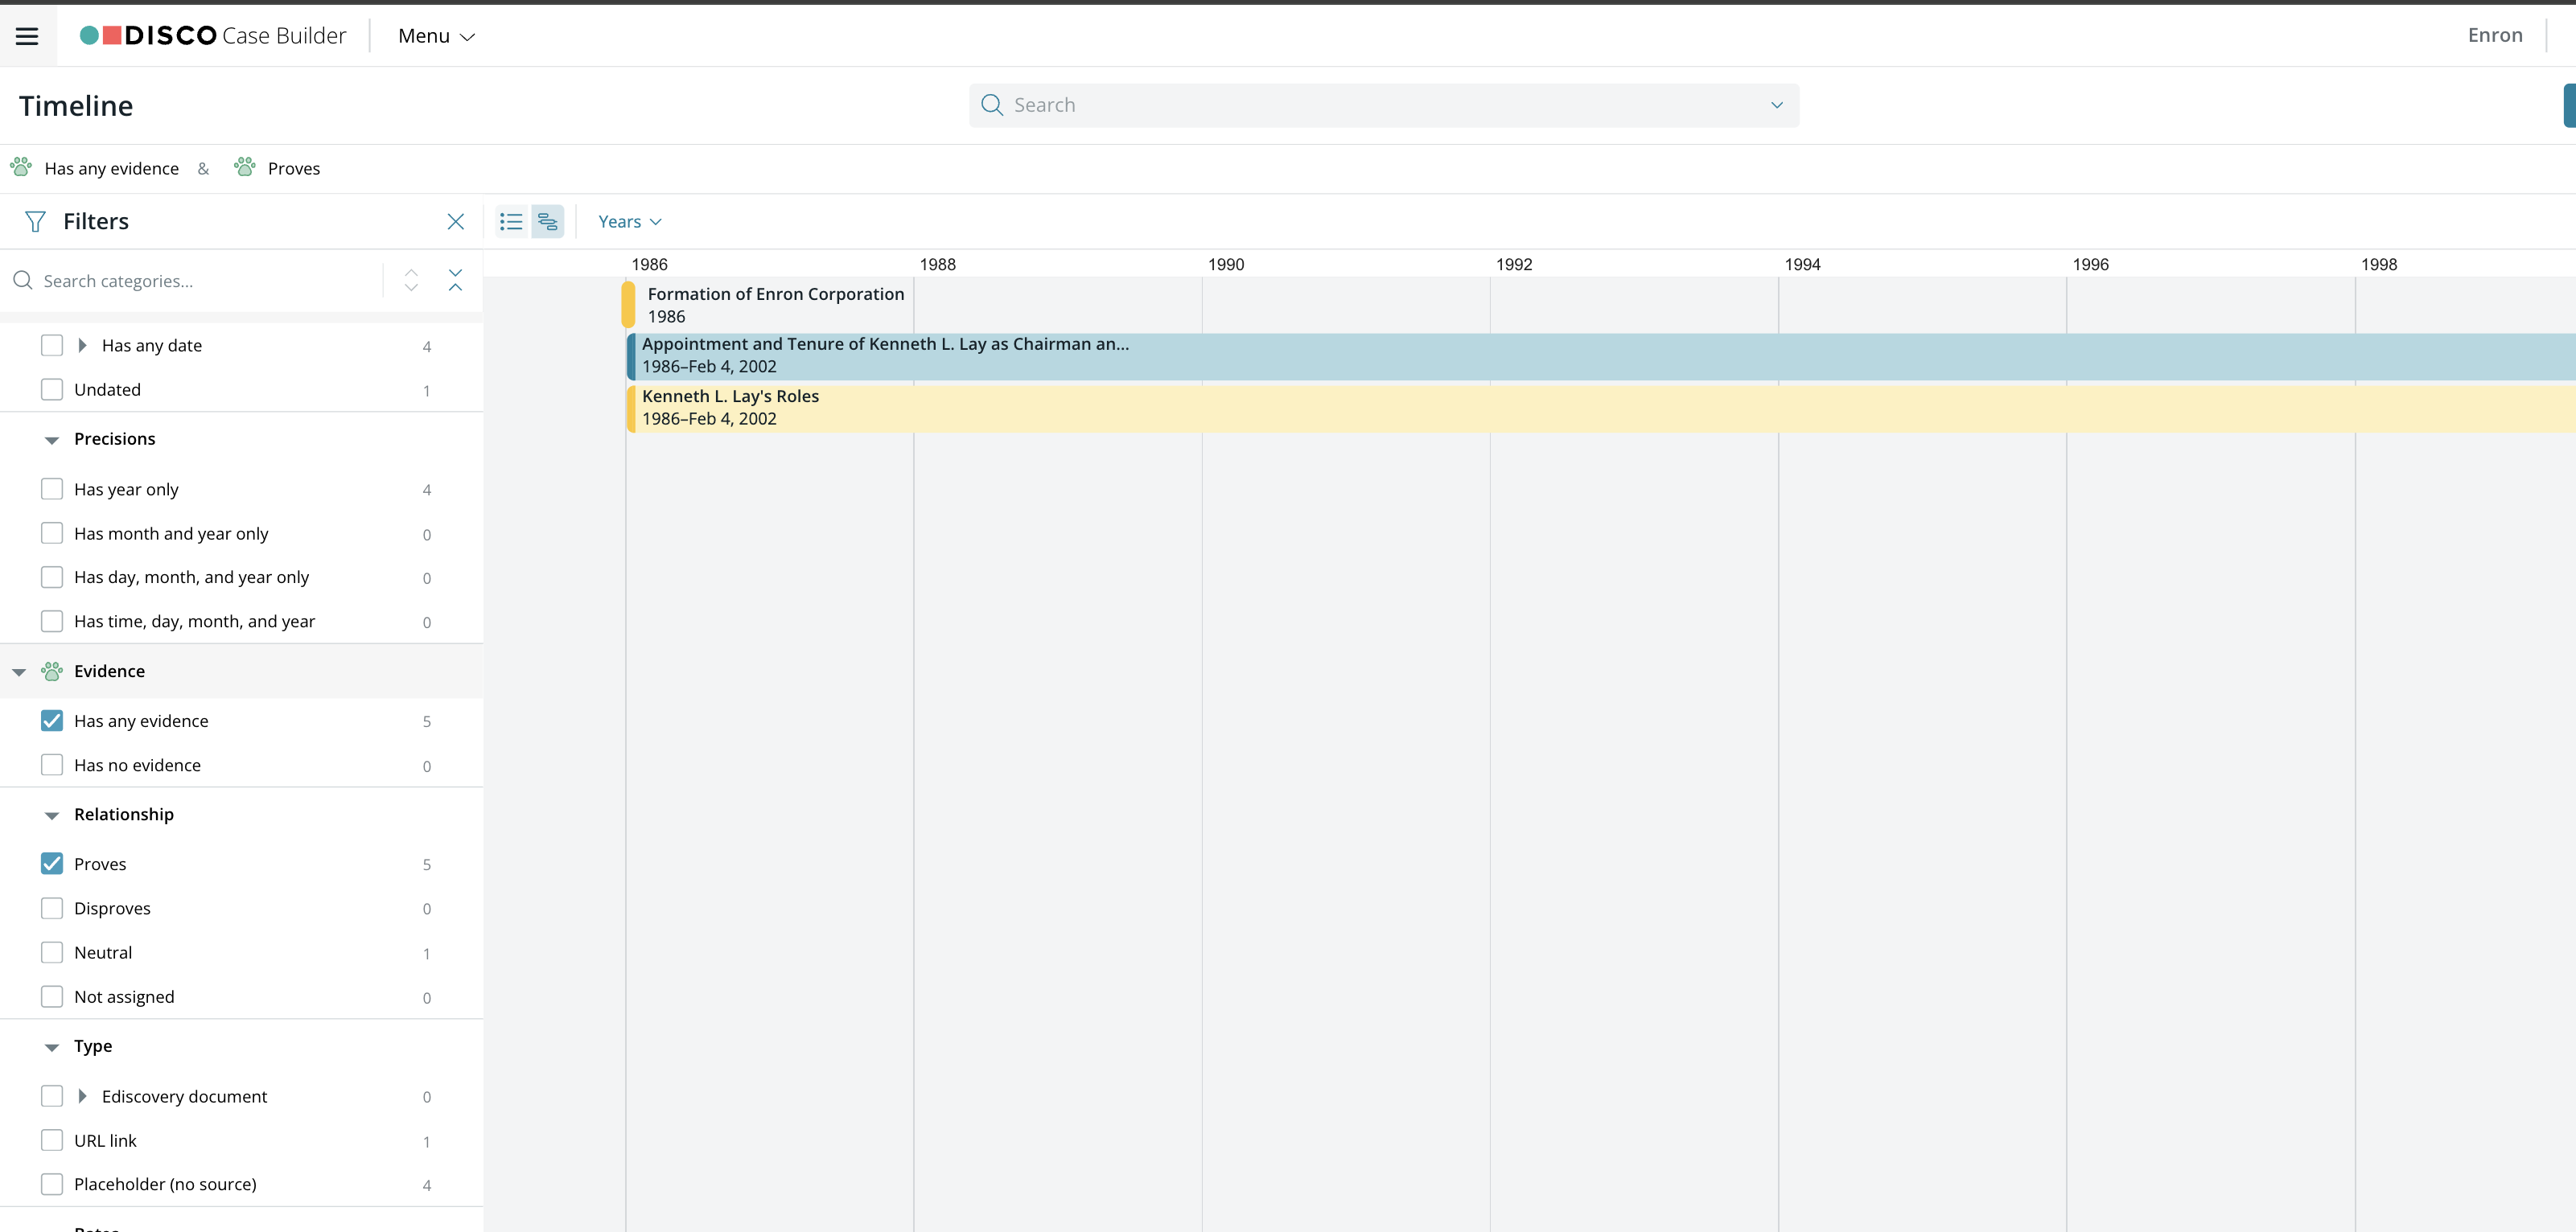Check Has year only
This screenshot has height=1232, width=2576.
[52, 489]
